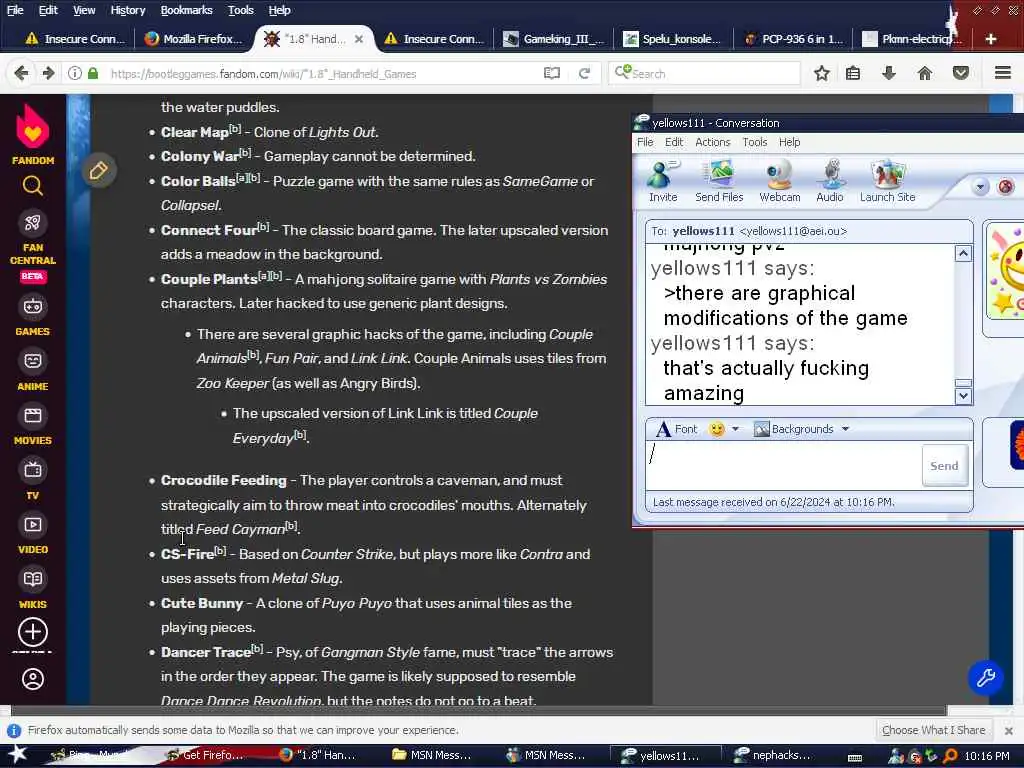Open the user profile icon in sidebar
This screenshot has width=1024, height=768.
point(33,679)
